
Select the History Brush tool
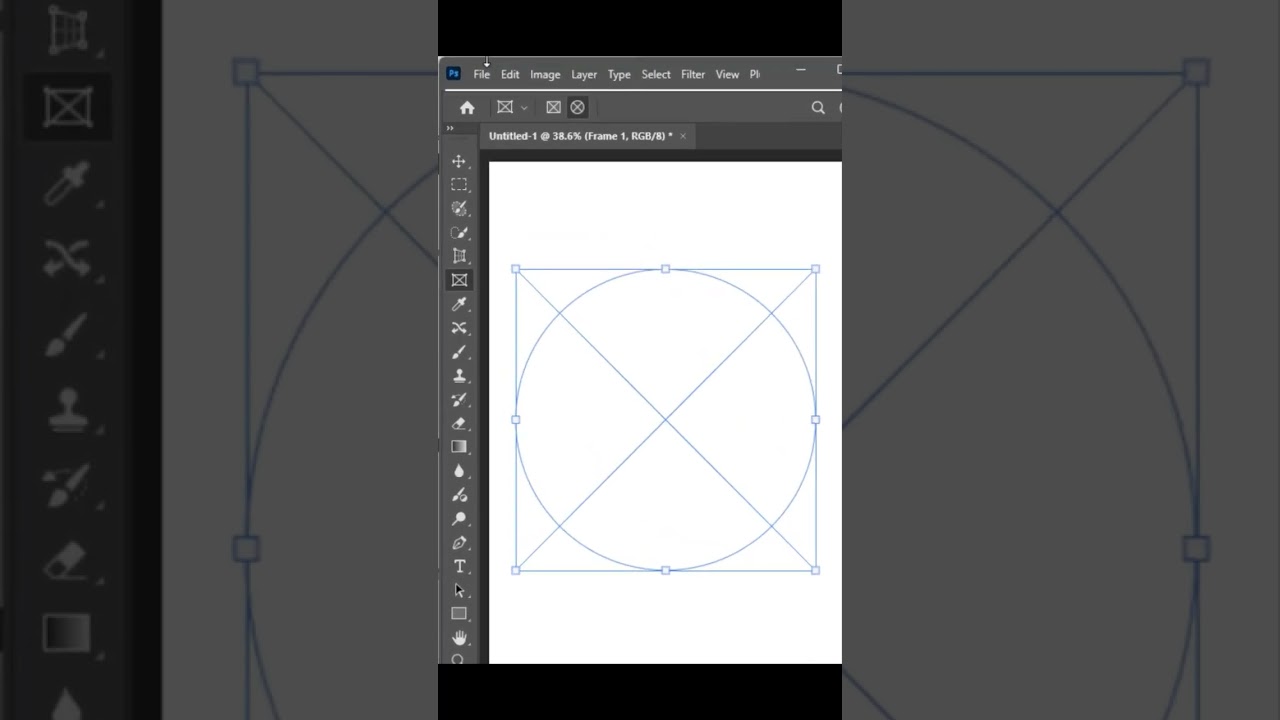tap(459, 399)
